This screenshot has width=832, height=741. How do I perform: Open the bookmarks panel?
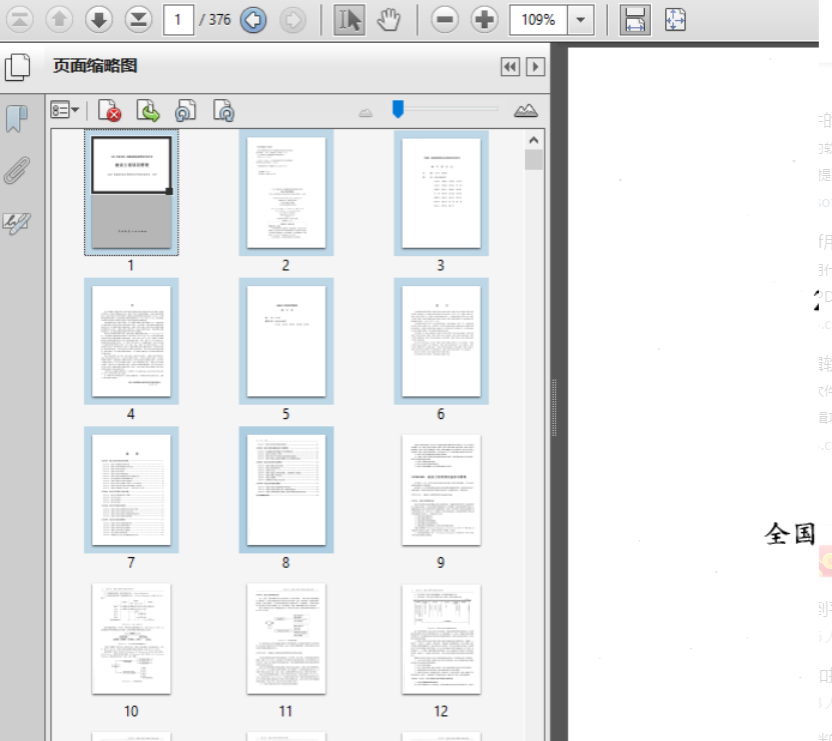(16, 118)
